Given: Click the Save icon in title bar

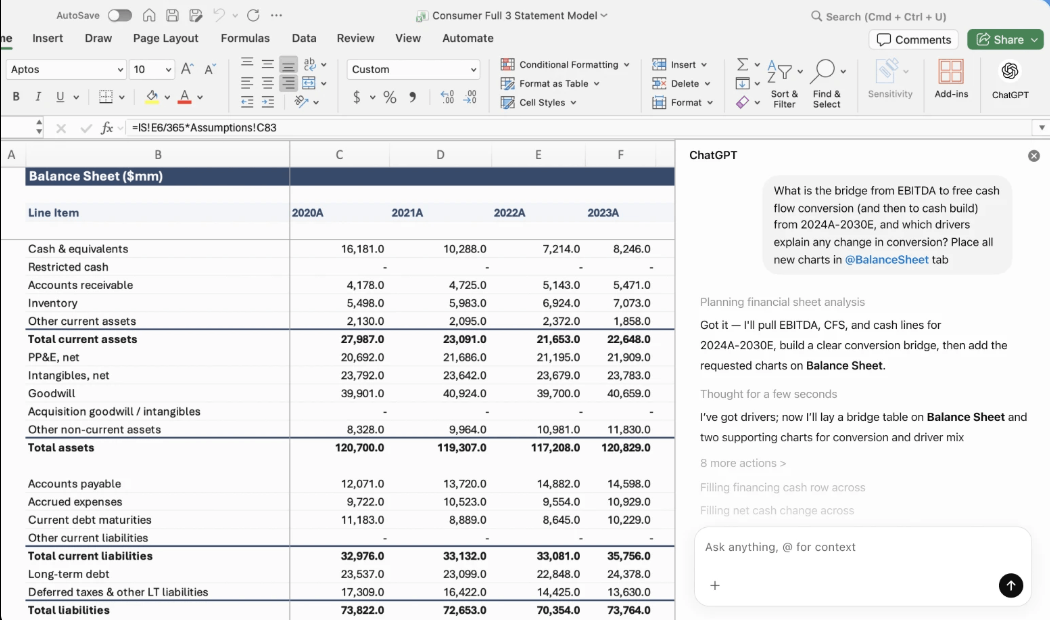Looking at the screenshot, I should click(172, 16).
